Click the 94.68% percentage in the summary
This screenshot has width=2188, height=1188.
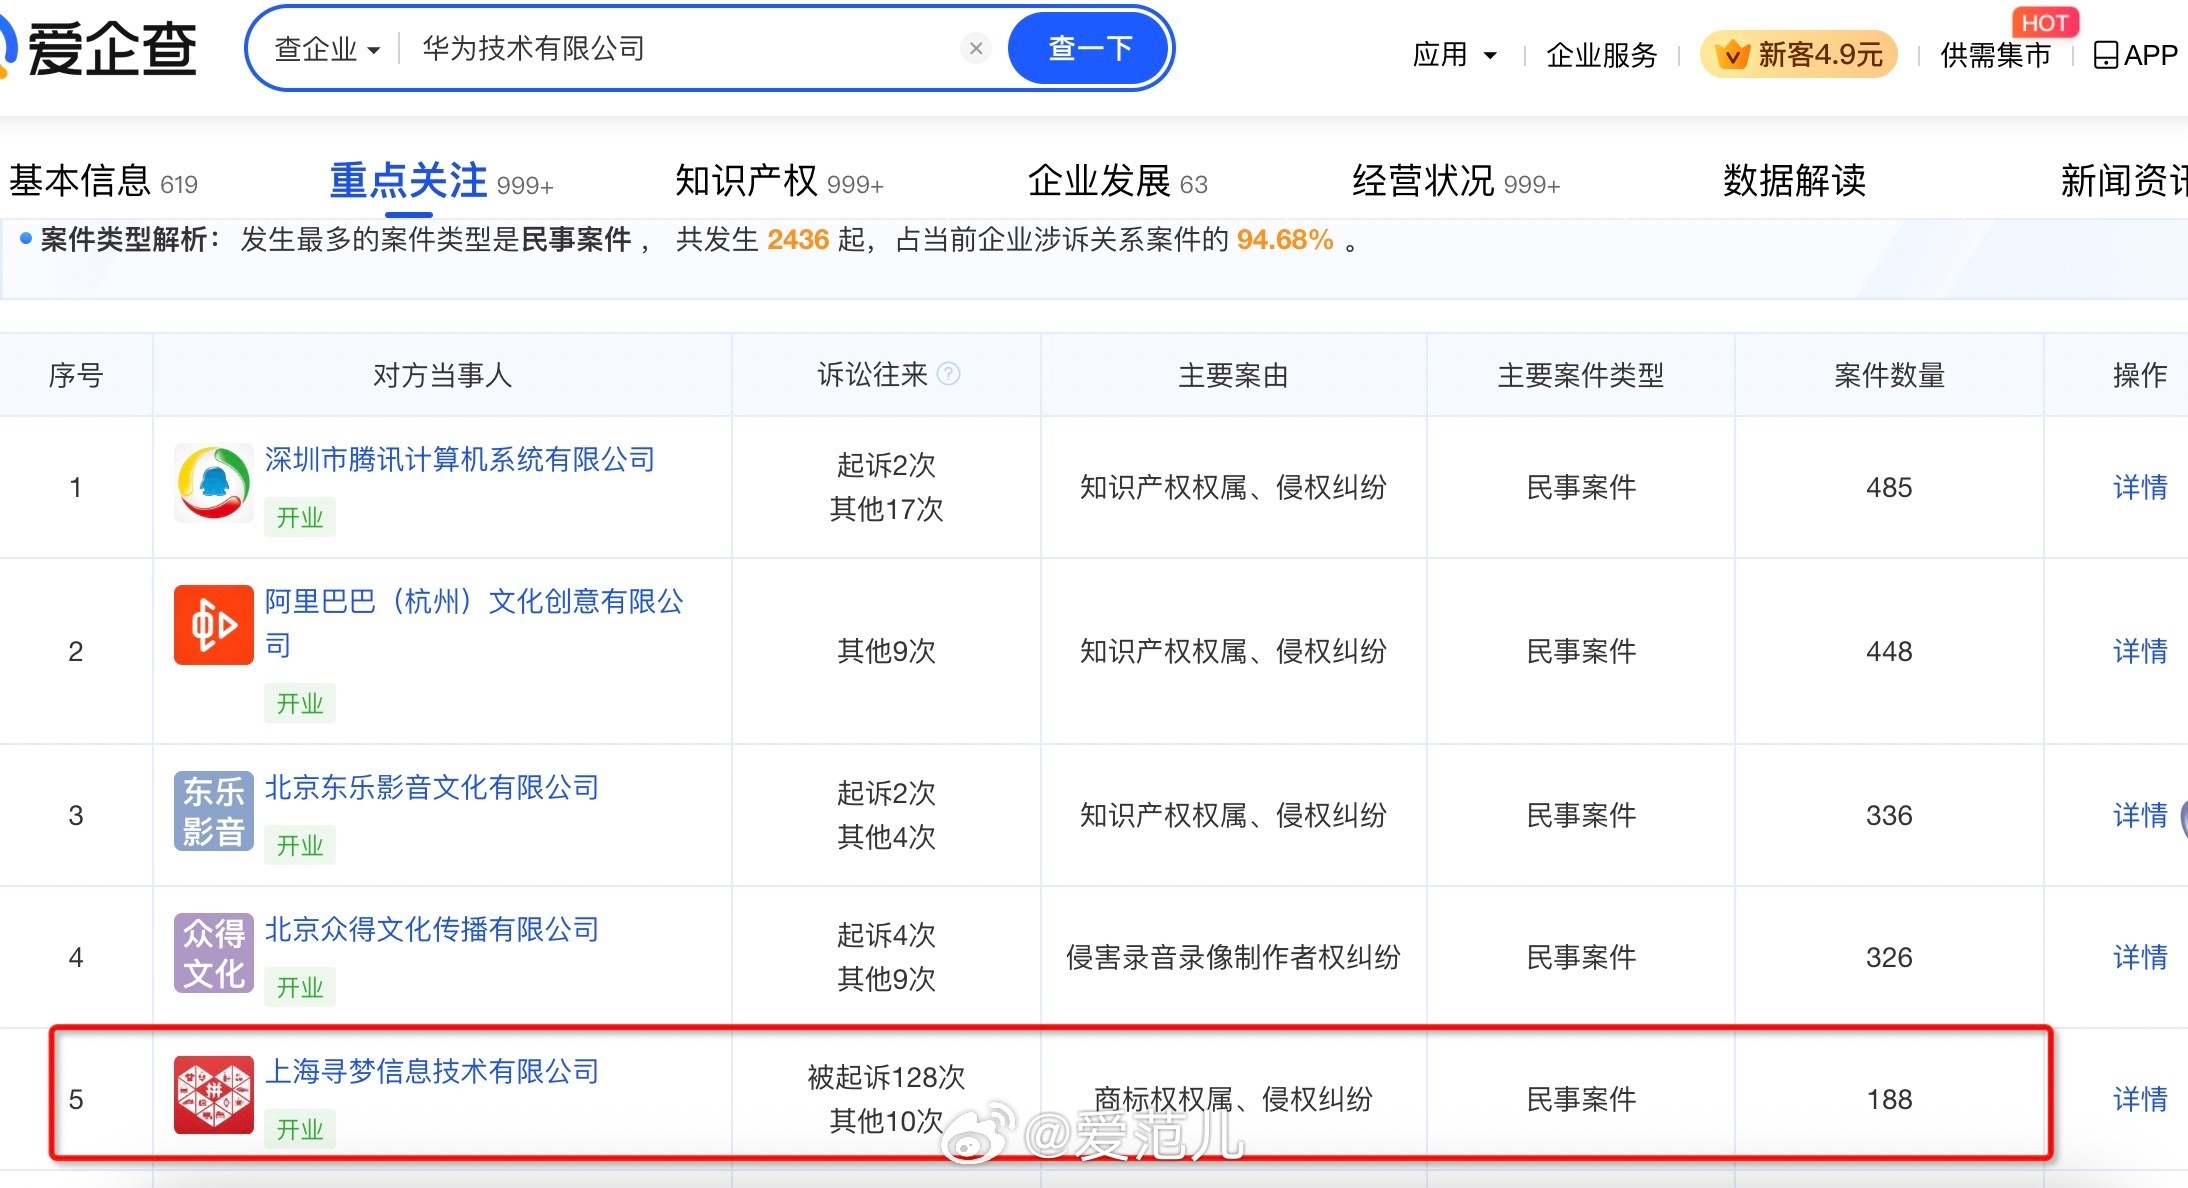1285,239
